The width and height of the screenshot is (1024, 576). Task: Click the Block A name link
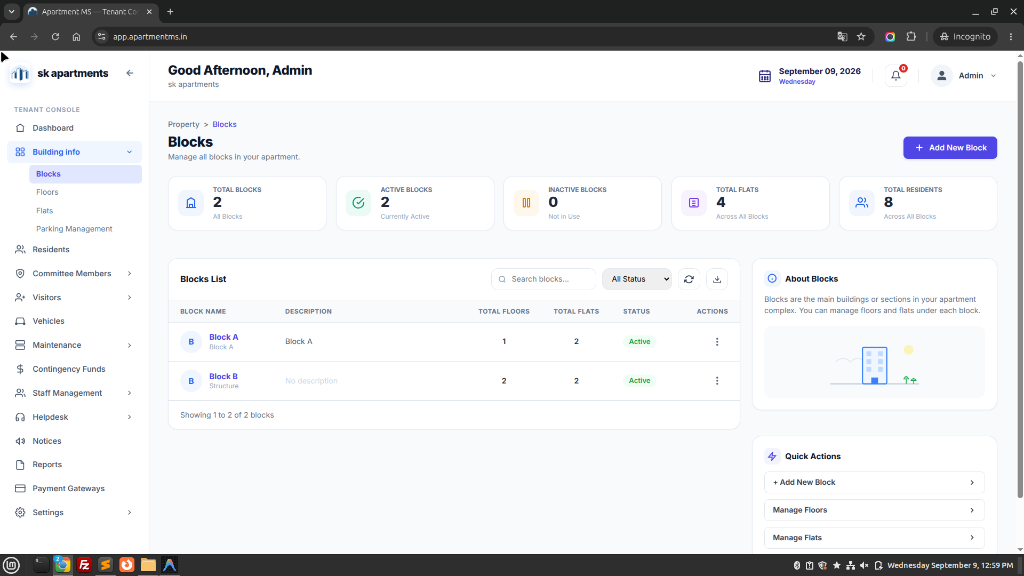click(223, 337)
